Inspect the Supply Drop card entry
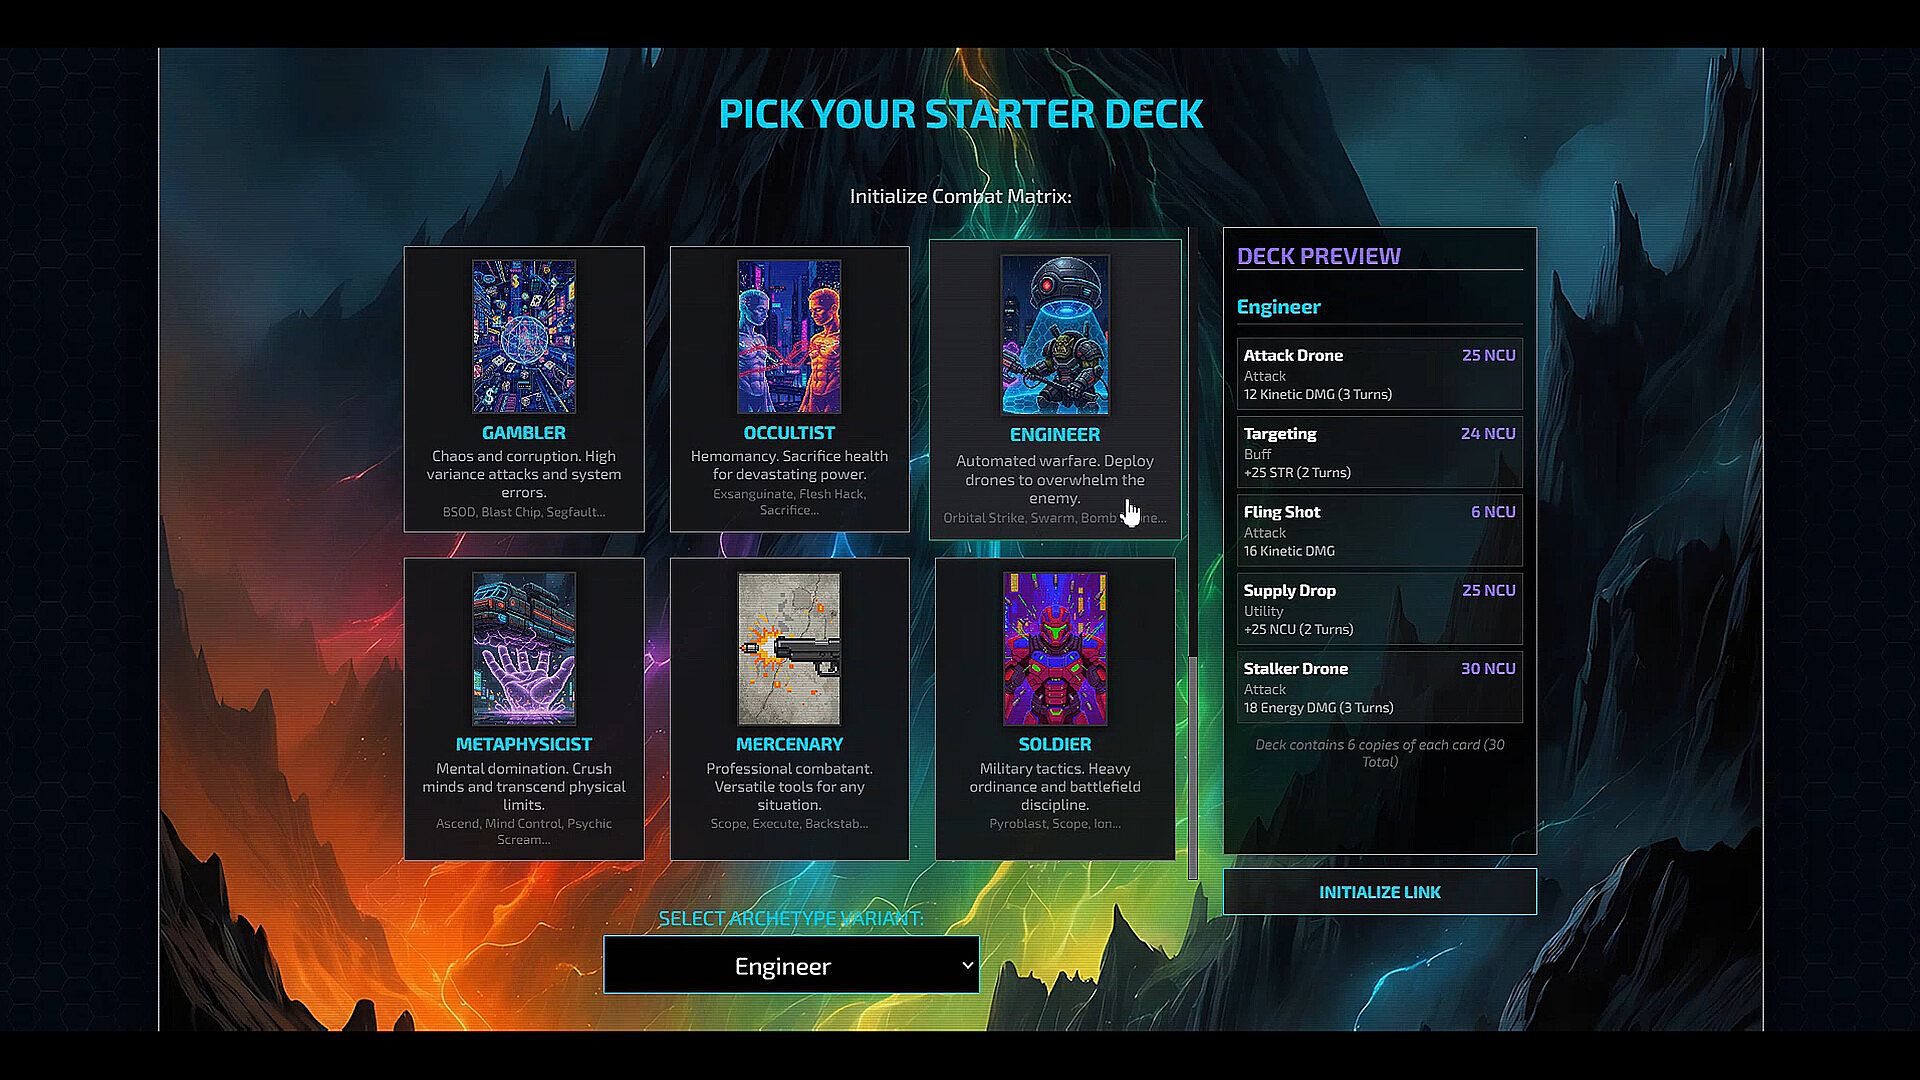The image size is (1920, 1080). click(1379, 609)
